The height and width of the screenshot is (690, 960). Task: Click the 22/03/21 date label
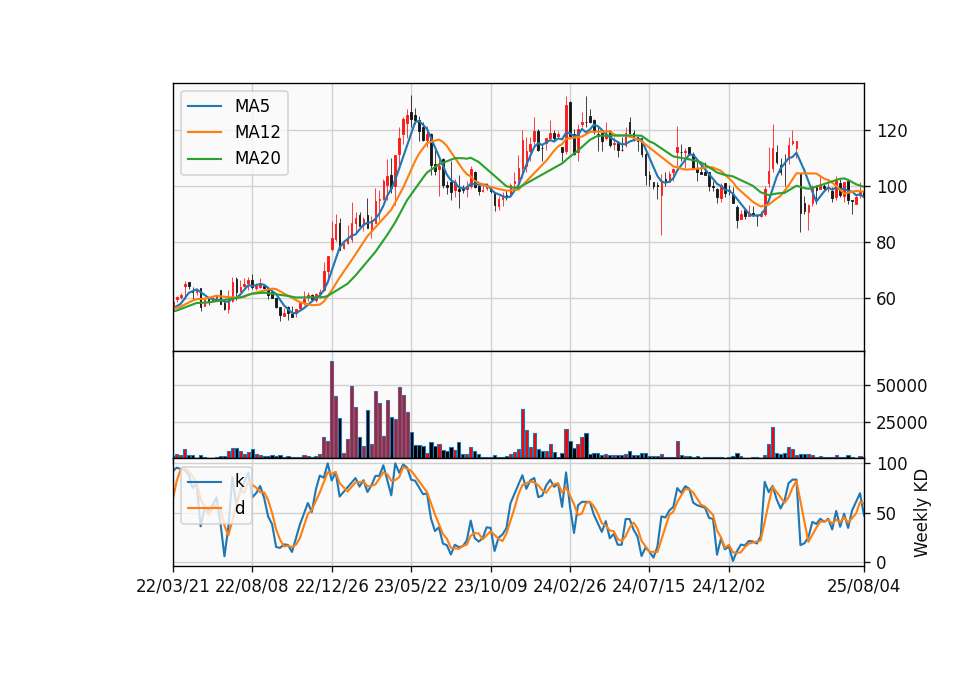[173, 586]
